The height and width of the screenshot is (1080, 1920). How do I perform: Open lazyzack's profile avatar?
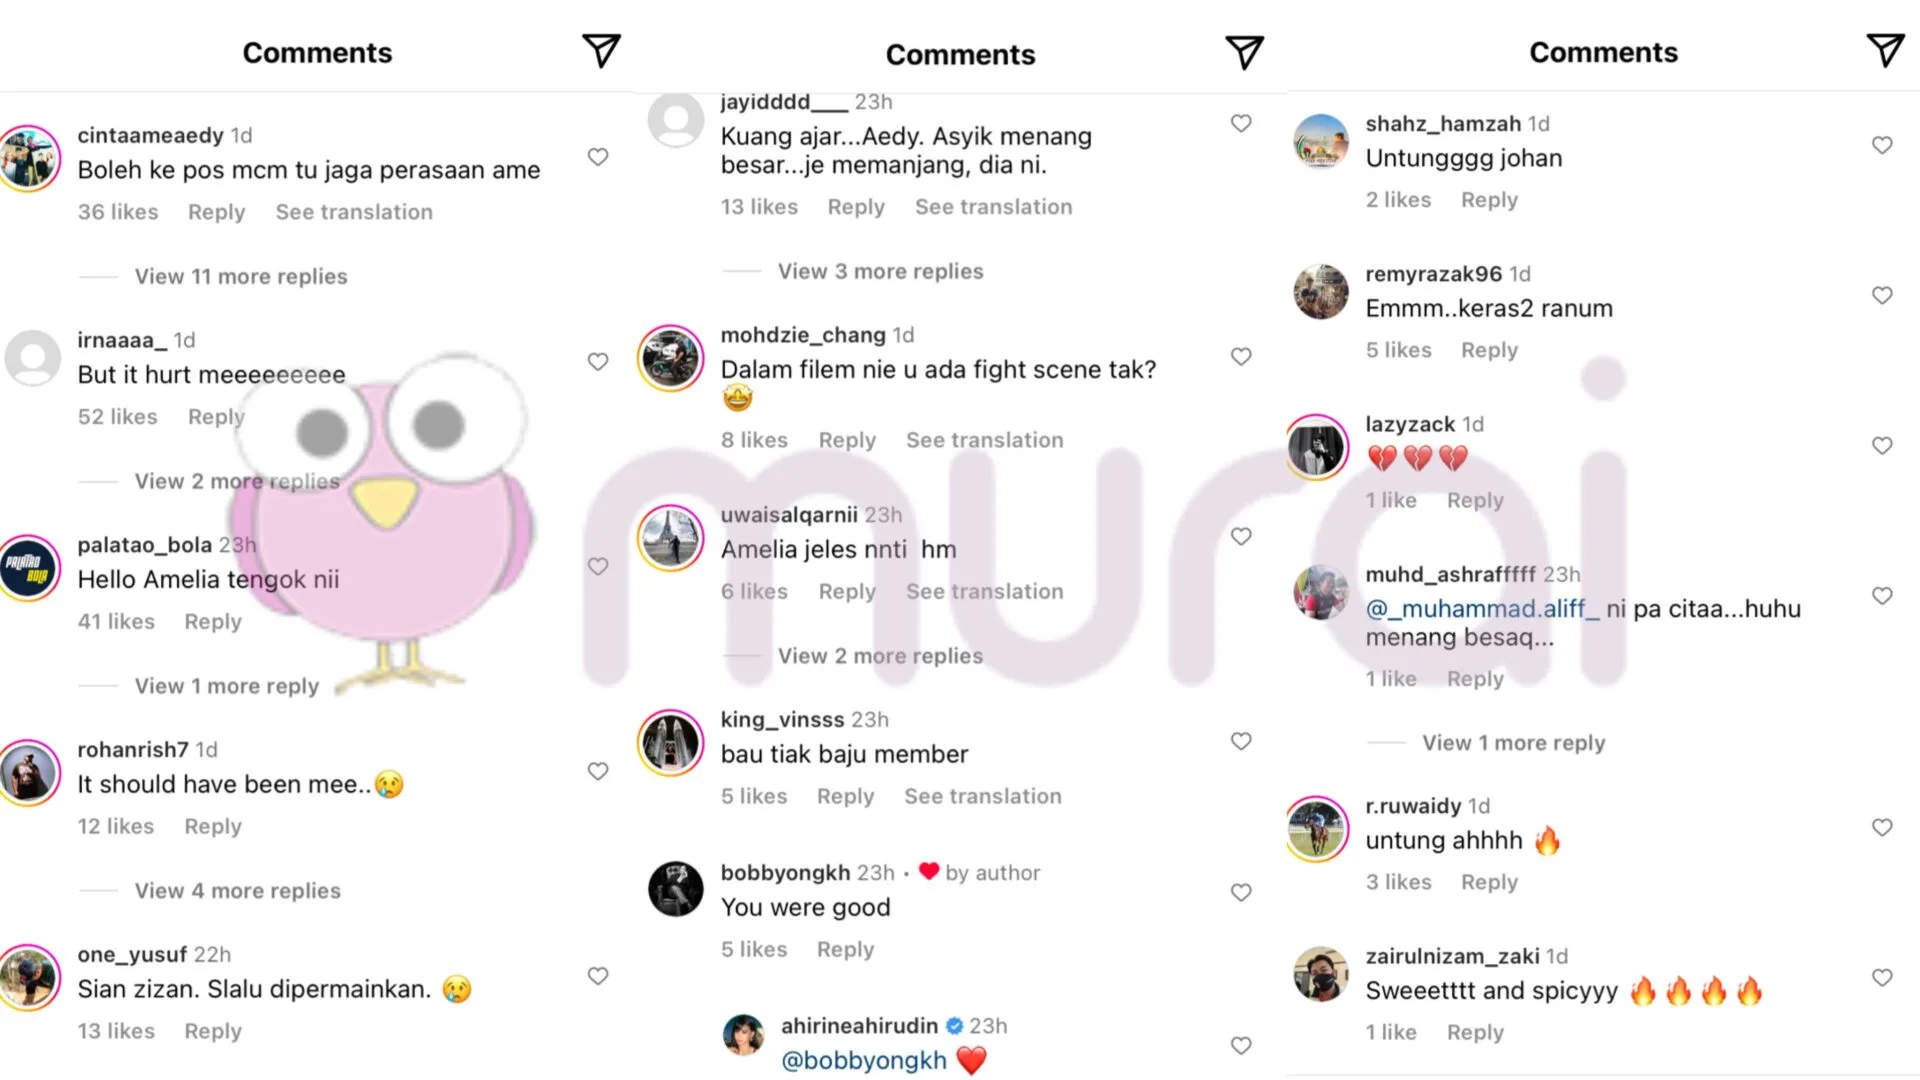1317,447
